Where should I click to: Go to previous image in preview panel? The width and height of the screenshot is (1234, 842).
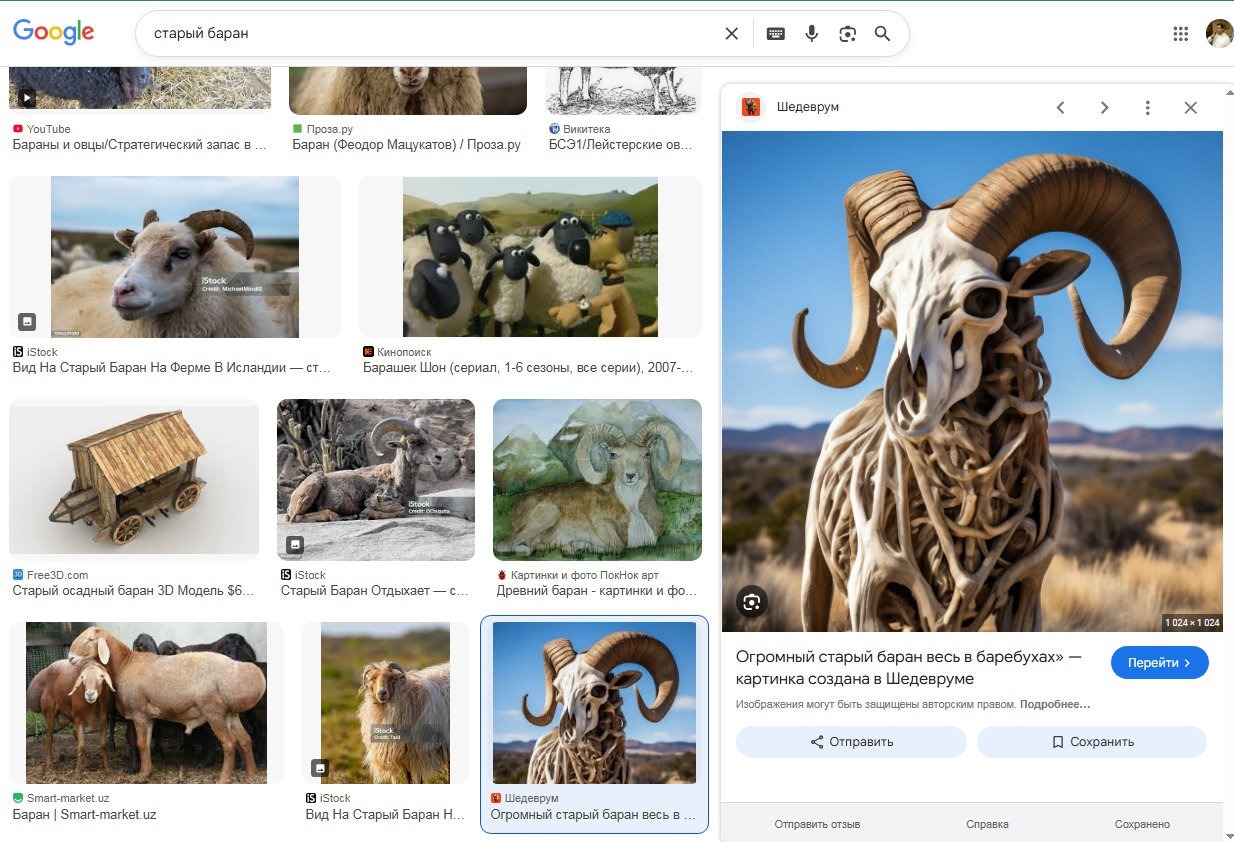1061,108
